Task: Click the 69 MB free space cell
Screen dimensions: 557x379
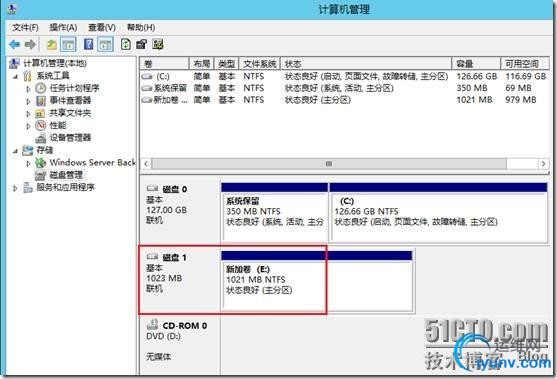Action: pyautogui.click(x=518, y=88)
